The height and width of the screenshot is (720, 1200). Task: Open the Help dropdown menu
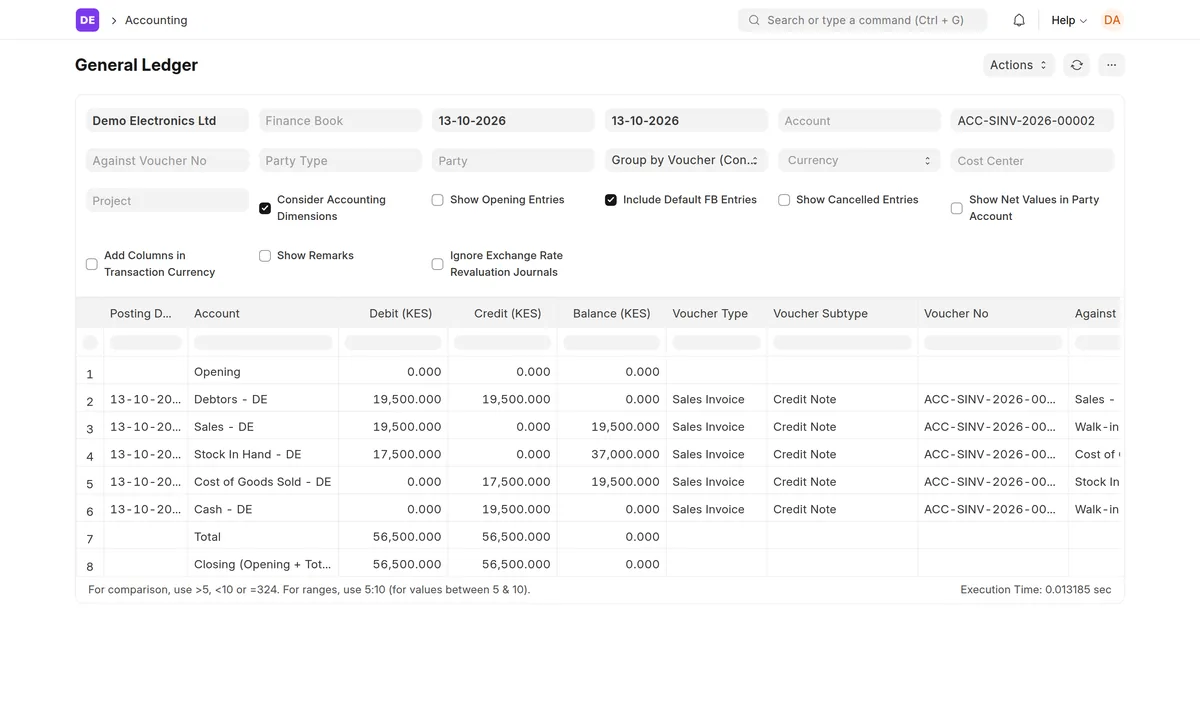pos(1069,20)
